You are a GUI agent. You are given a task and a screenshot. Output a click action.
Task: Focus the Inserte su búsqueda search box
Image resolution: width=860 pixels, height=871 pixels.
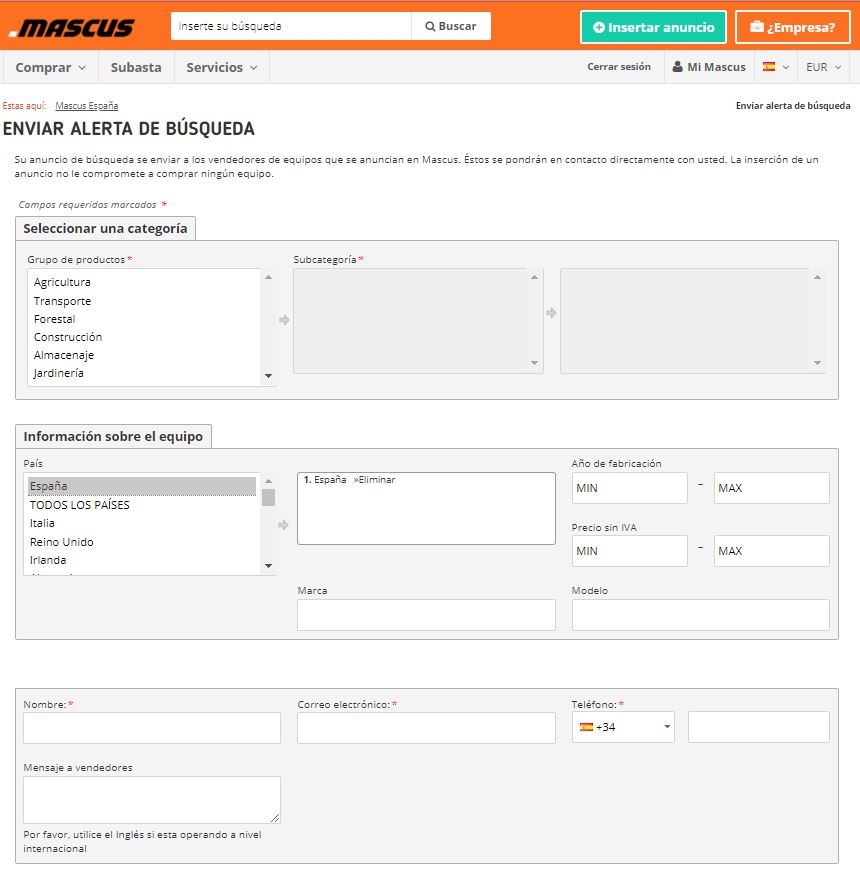click(291, 26)
